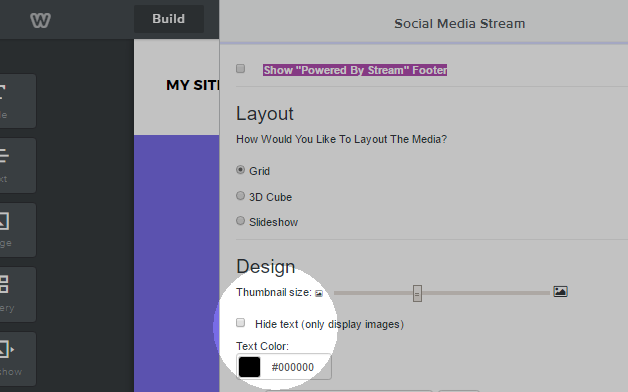
Task: Click the Weebly logo icon
Action: (40, 20)
